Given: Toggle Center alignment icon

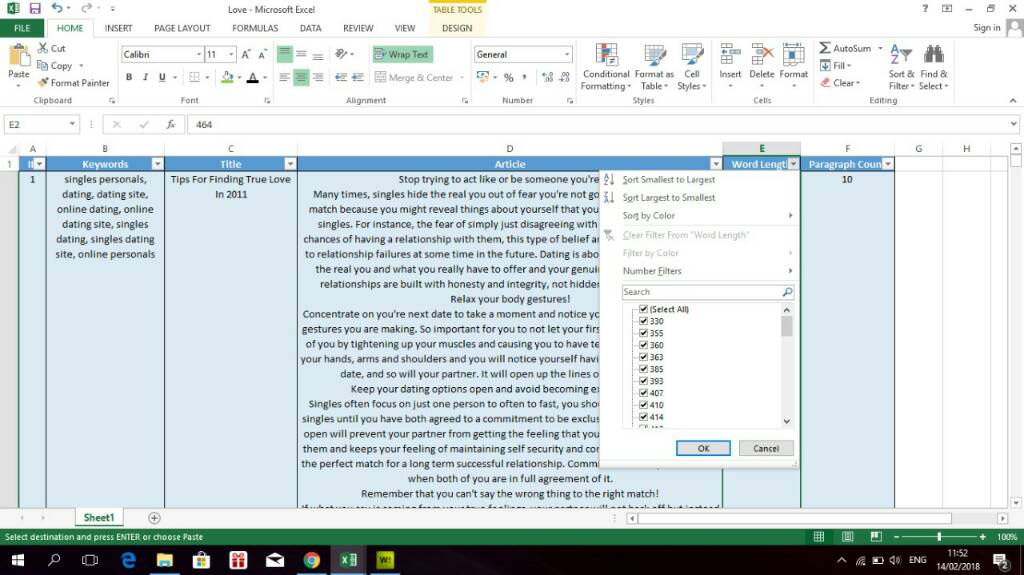Looking at the screenshot, I should [301, 77].
